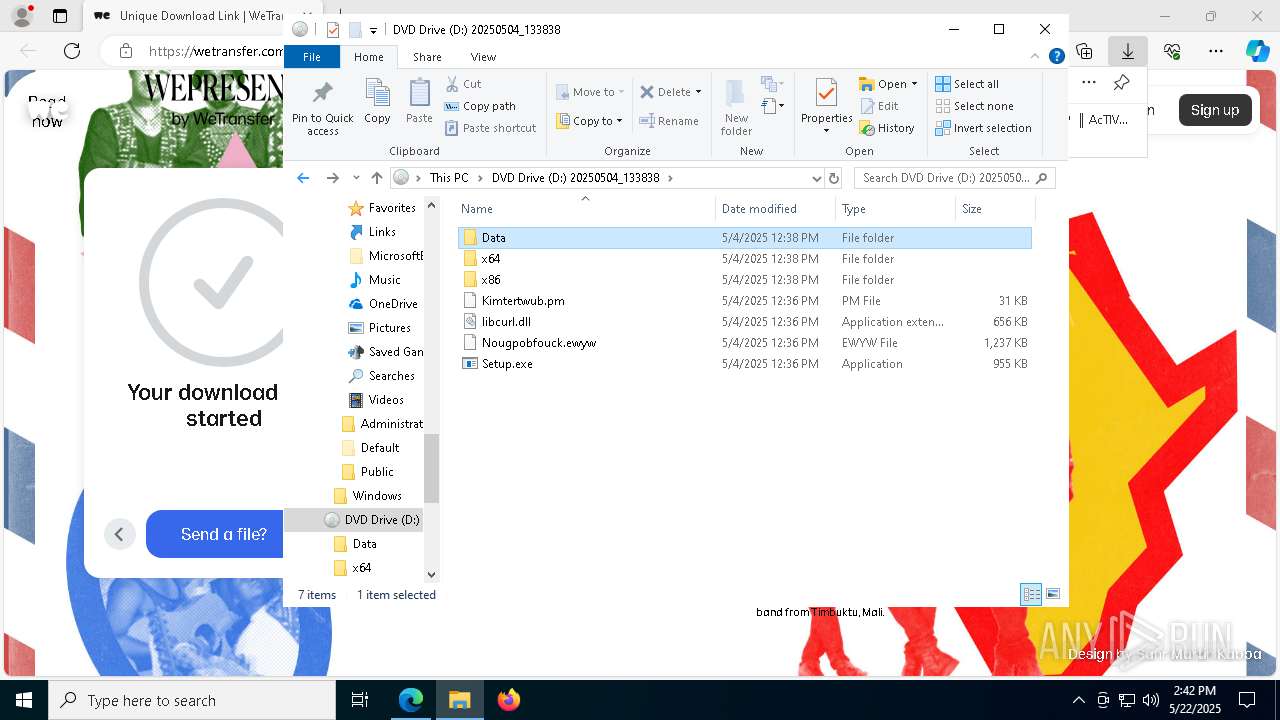
Task: Go up one folder level
Action: [377, 178]
